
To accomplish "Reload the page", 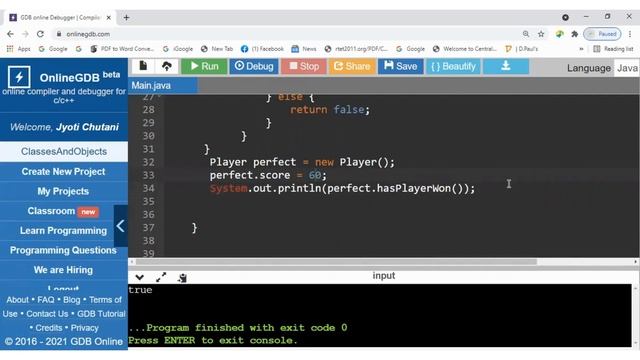I will click(x=40, y=34).
